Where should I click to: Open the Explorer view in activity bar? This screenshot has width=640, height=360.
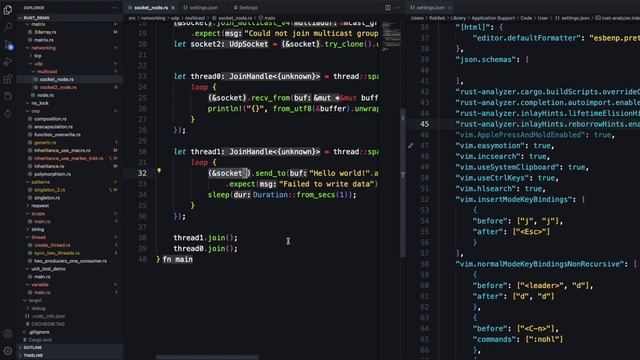[x=8, y=9]
